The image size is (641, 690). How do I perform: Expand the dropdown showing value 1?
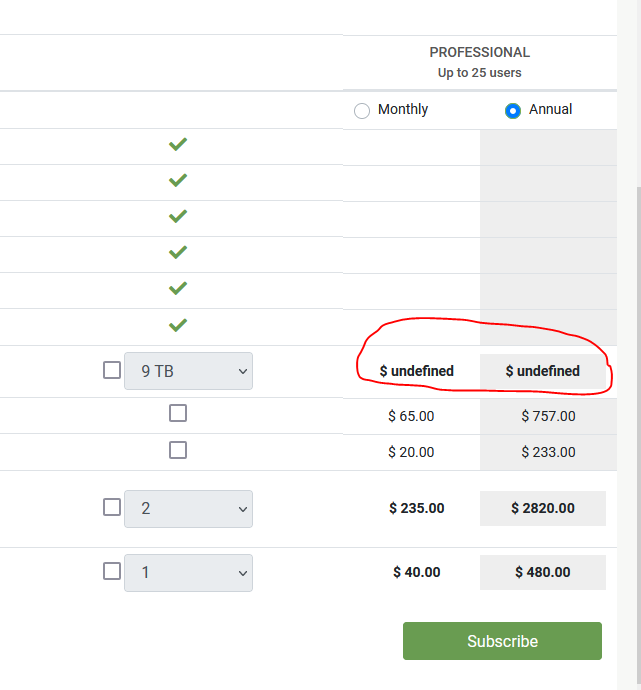pos(189,572)
